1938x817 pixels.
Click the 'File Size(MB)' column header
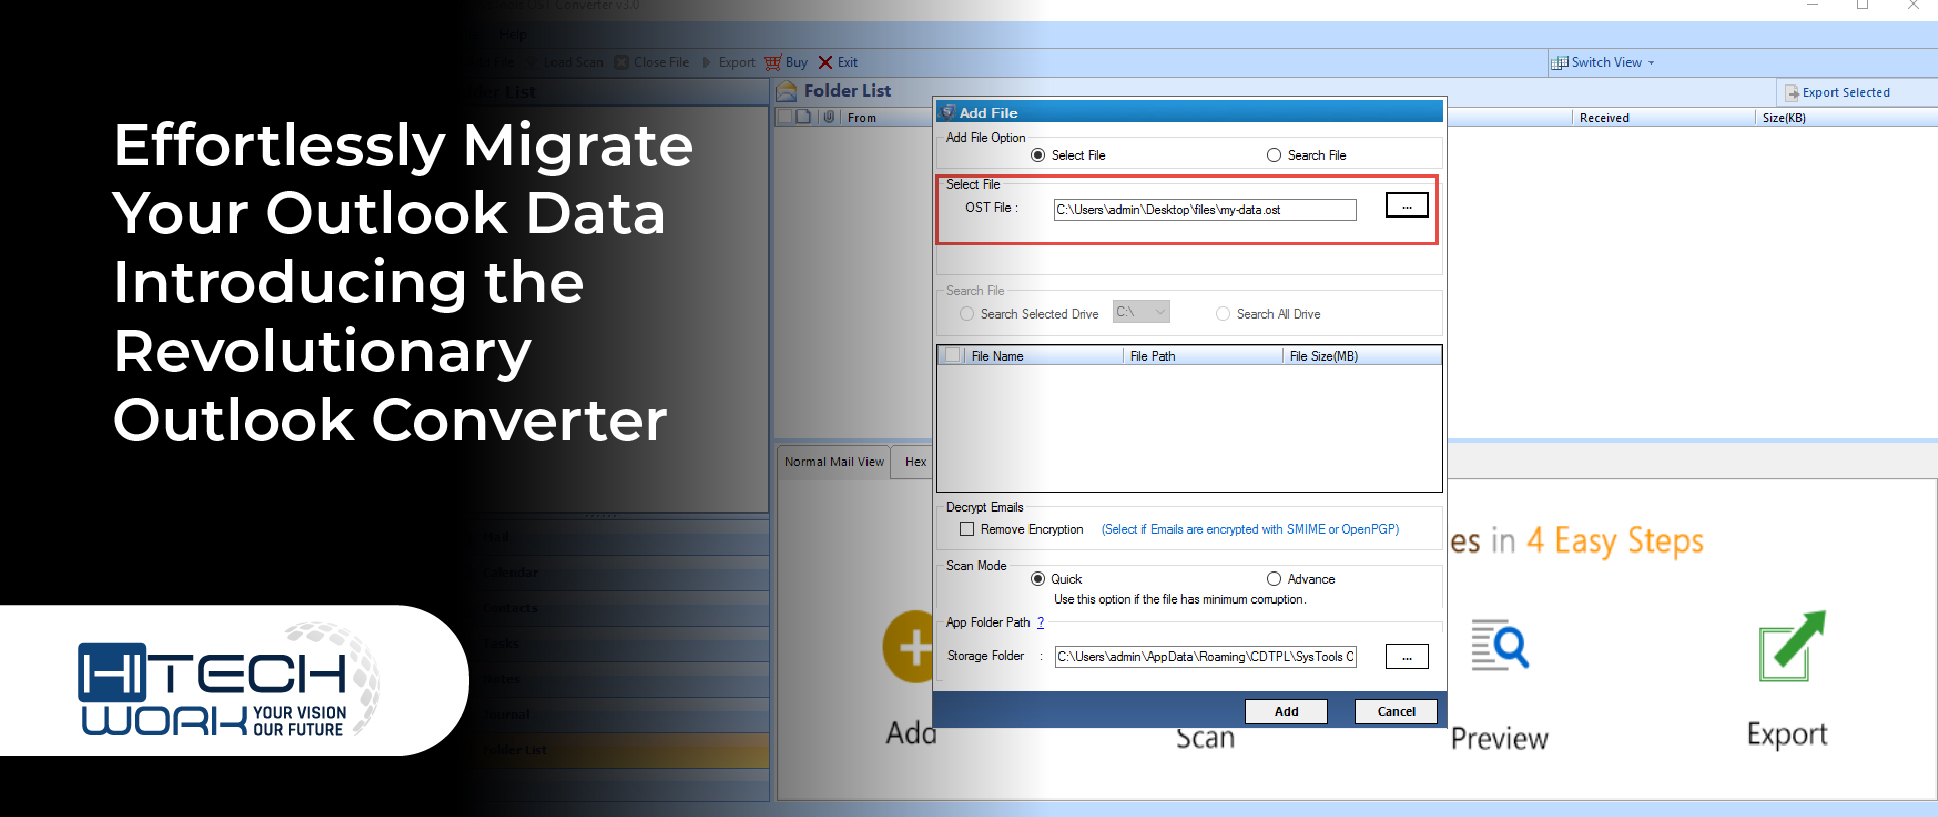coord(1324,356)
